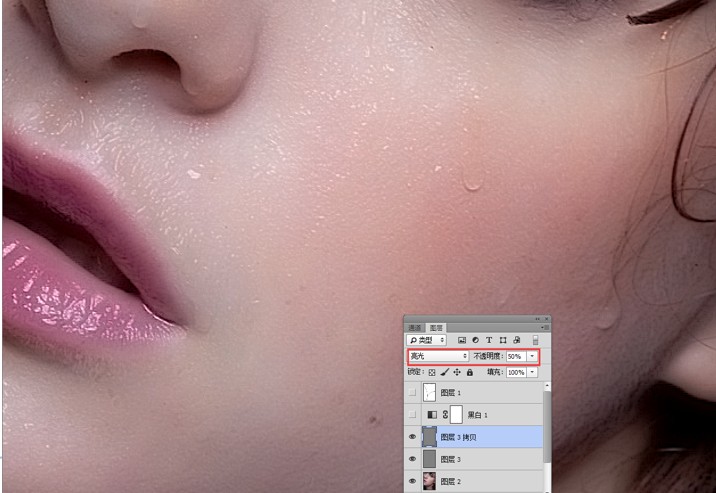
Task: Show the hidden 黑白 1 adjustment layer
Action: tap(412, 414)
